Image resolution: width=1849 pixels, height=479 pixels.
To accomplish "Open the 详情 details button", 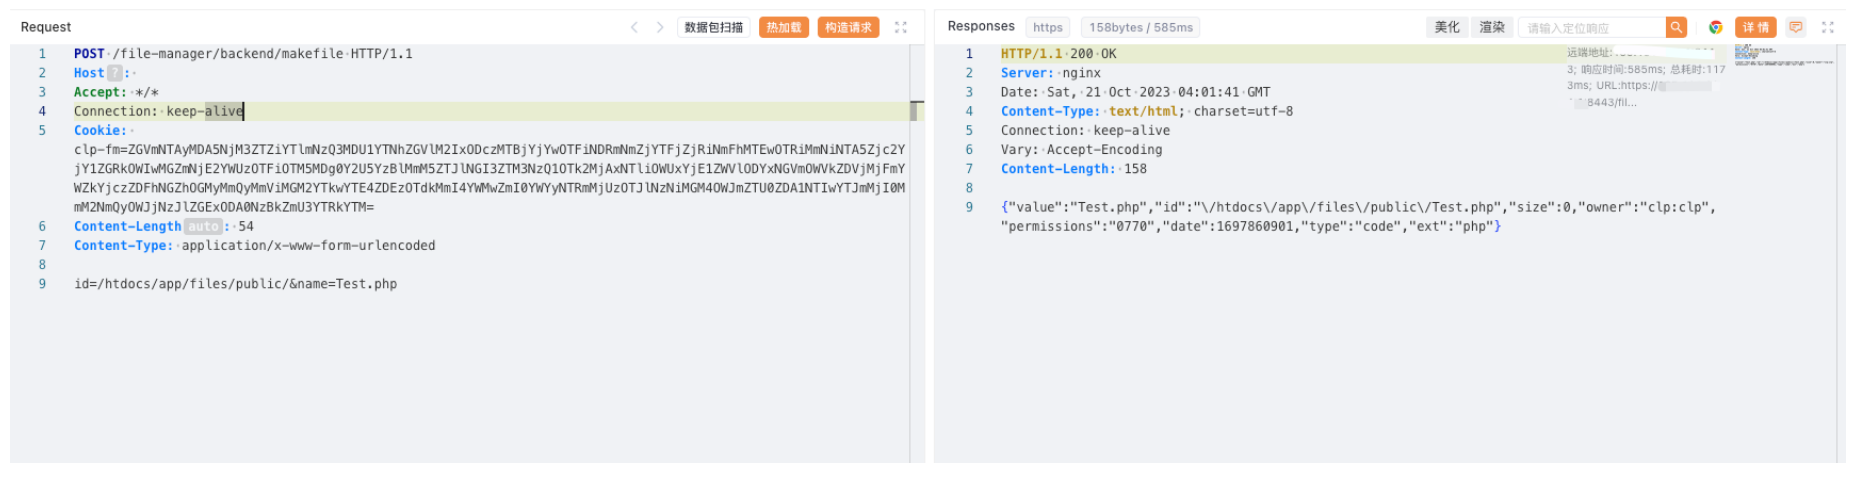I will pos(1756,27).
